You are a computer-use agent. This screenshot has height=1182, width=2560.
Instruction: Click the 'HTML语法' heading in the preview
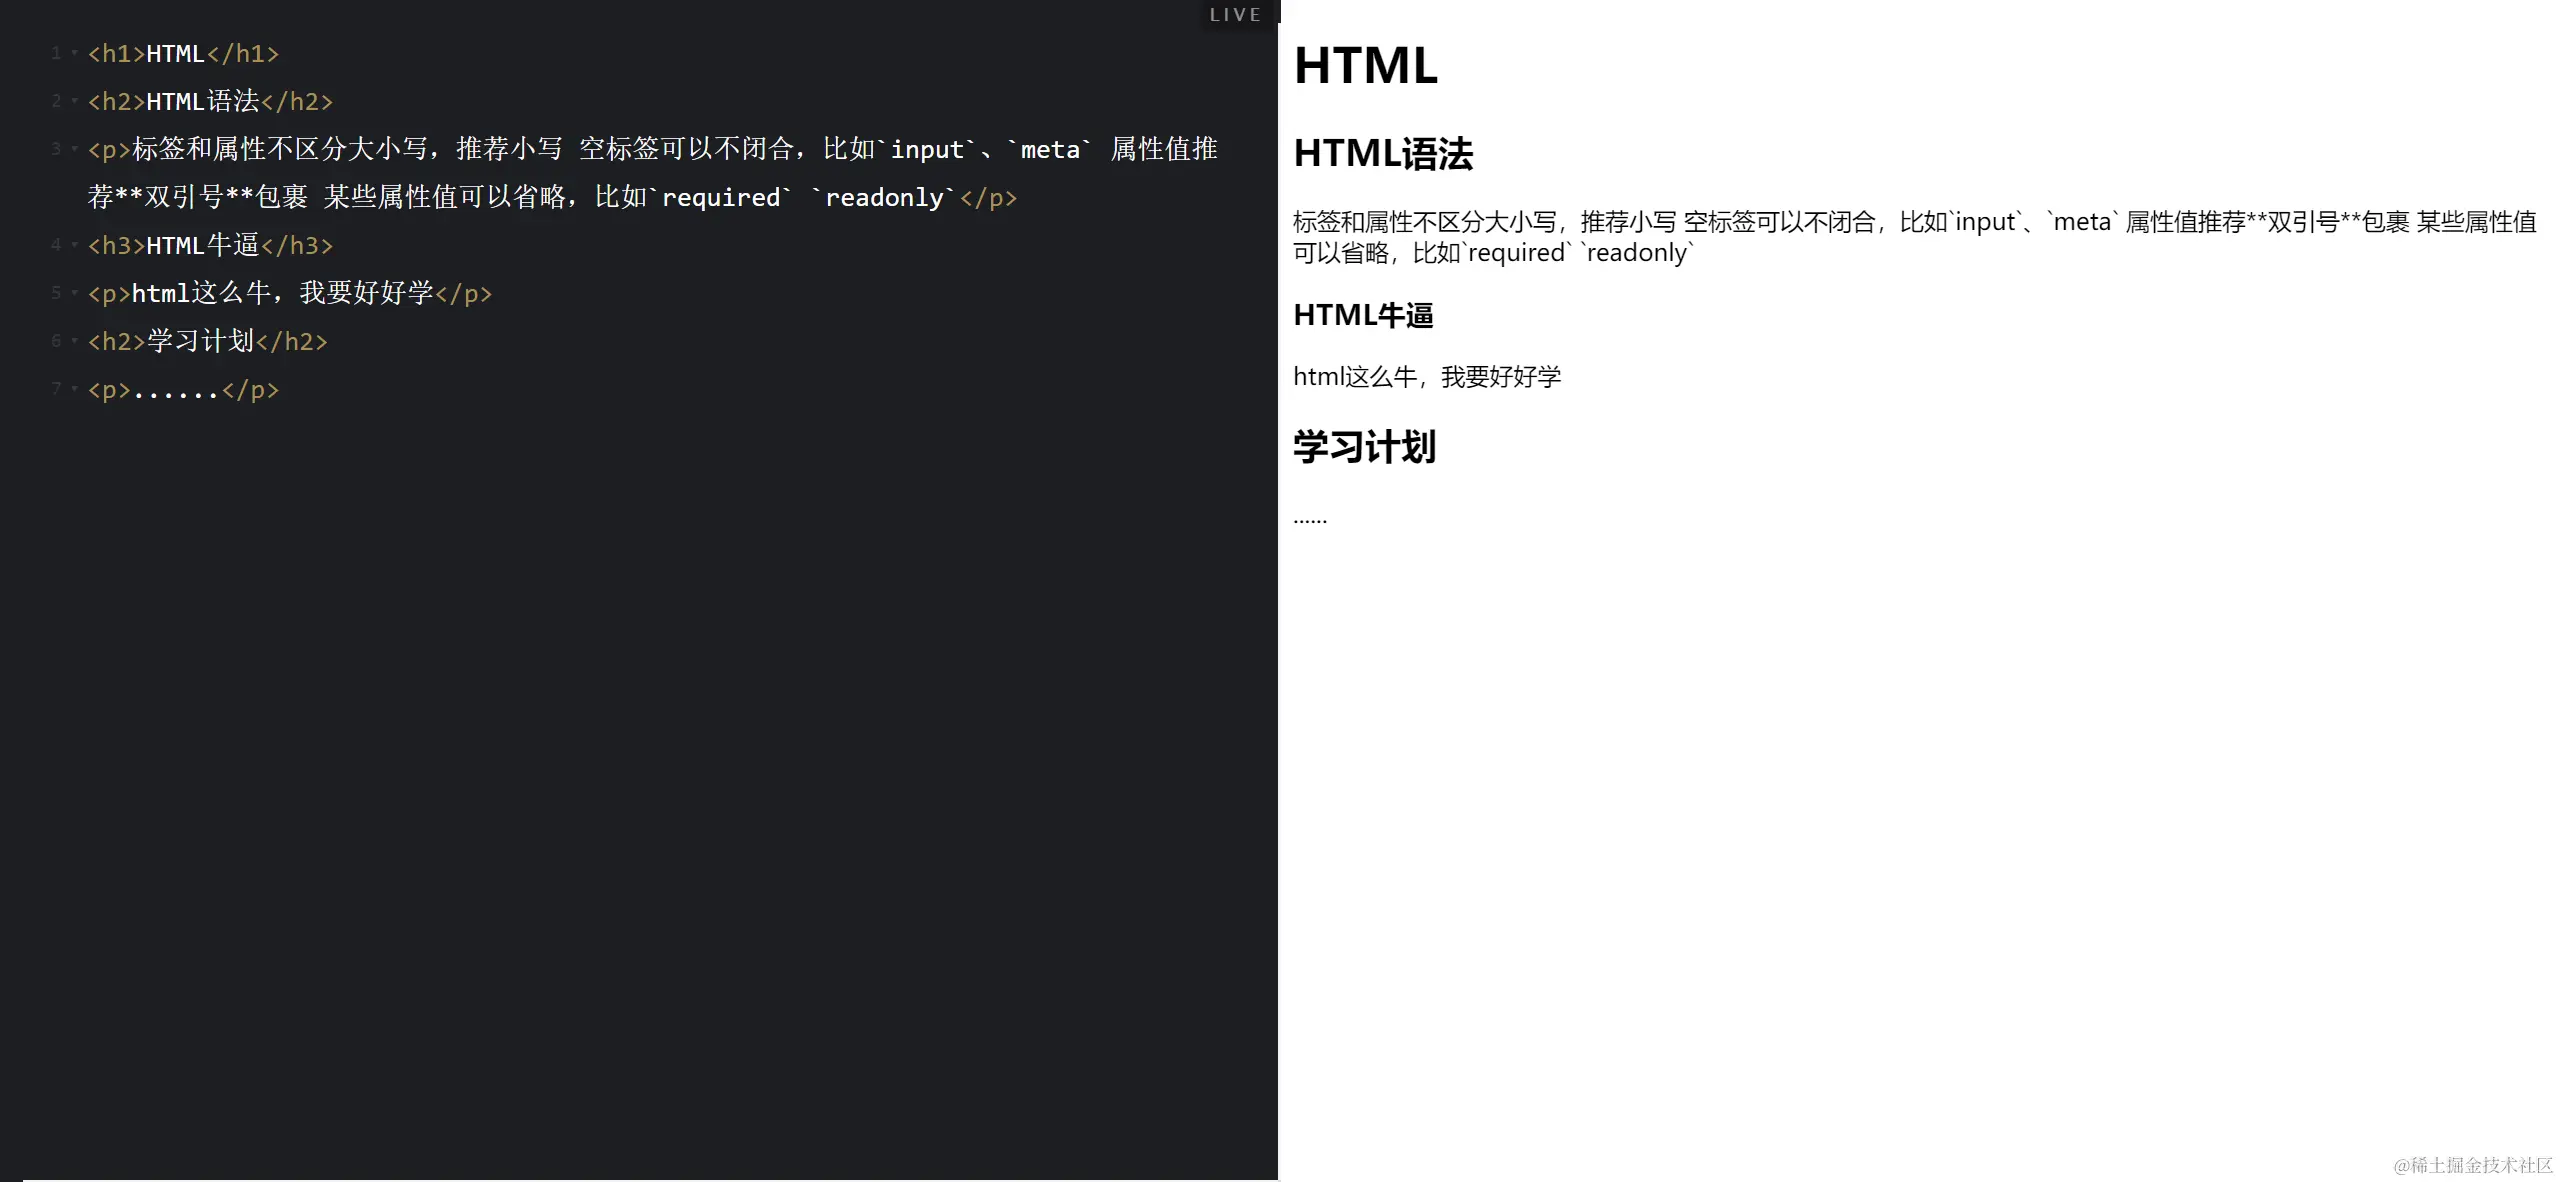tap(1383, 154)
